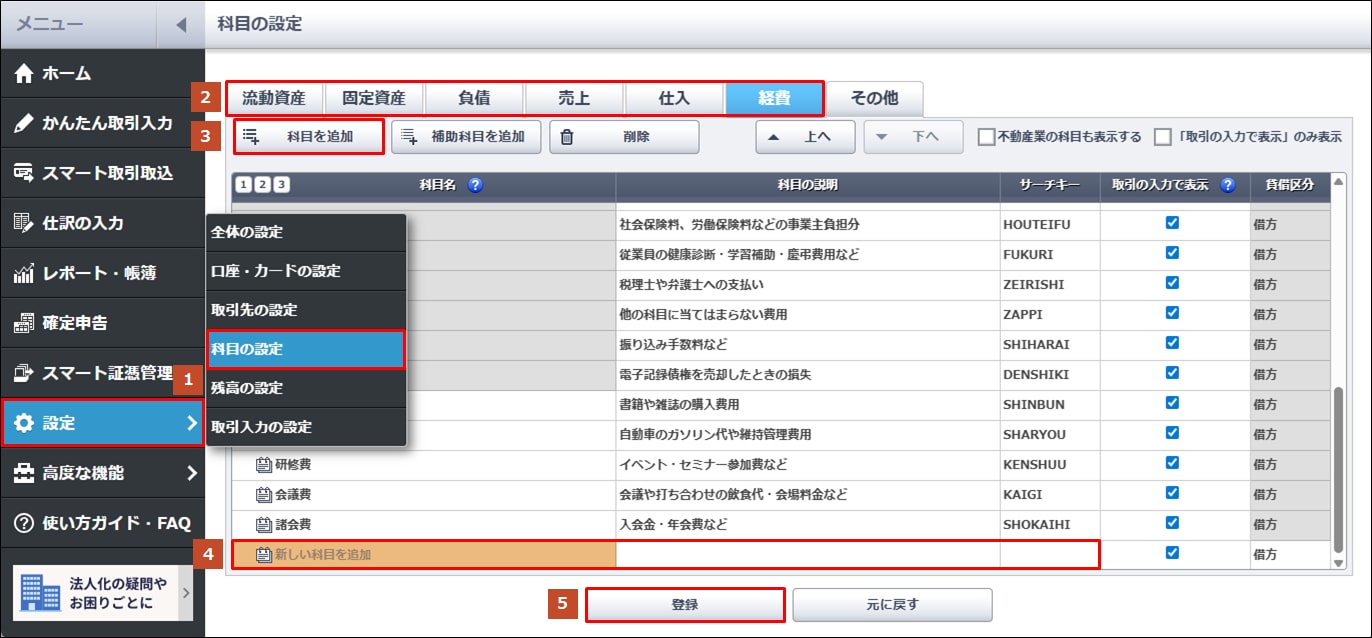This screenshot has width=1372, height=638.
Task: Click the 元に戻す button
Action: click(x=892, y=605)
